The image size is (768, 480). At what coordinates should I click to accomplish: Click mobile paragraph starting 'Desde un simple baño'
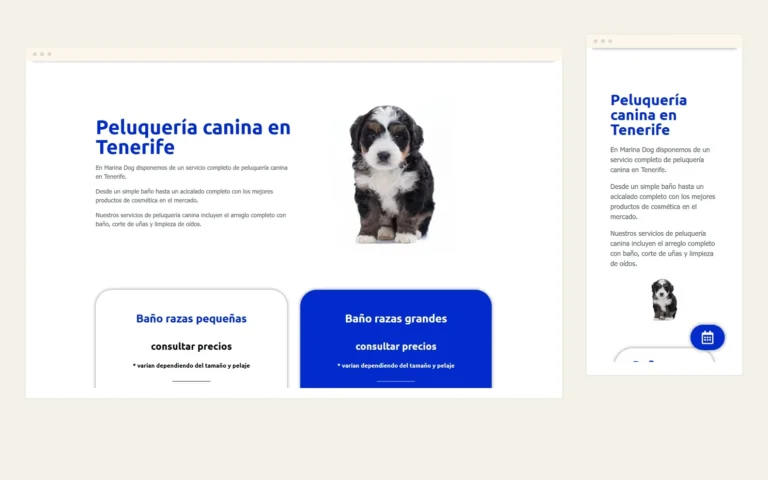coord(663,201)
